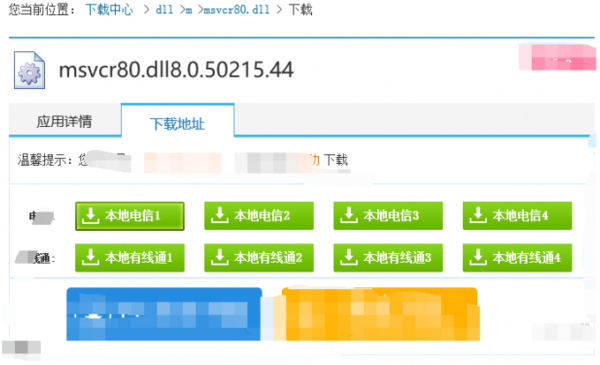The width and height of the screenshot is (600, 365).
Task: Click the large orange blurred button
Action: (x=380, y=314)
